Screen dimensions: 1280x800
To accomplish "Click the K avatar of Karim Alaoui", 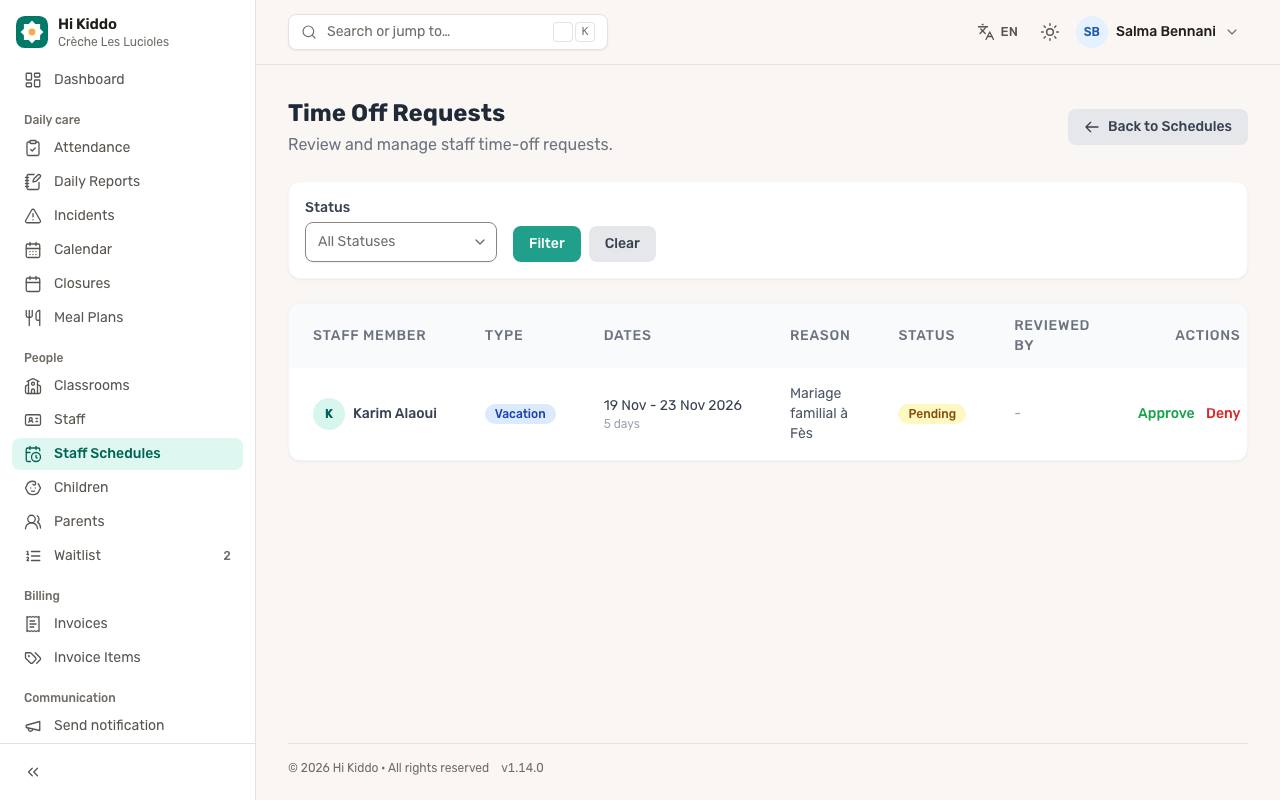I will (329, 414).
